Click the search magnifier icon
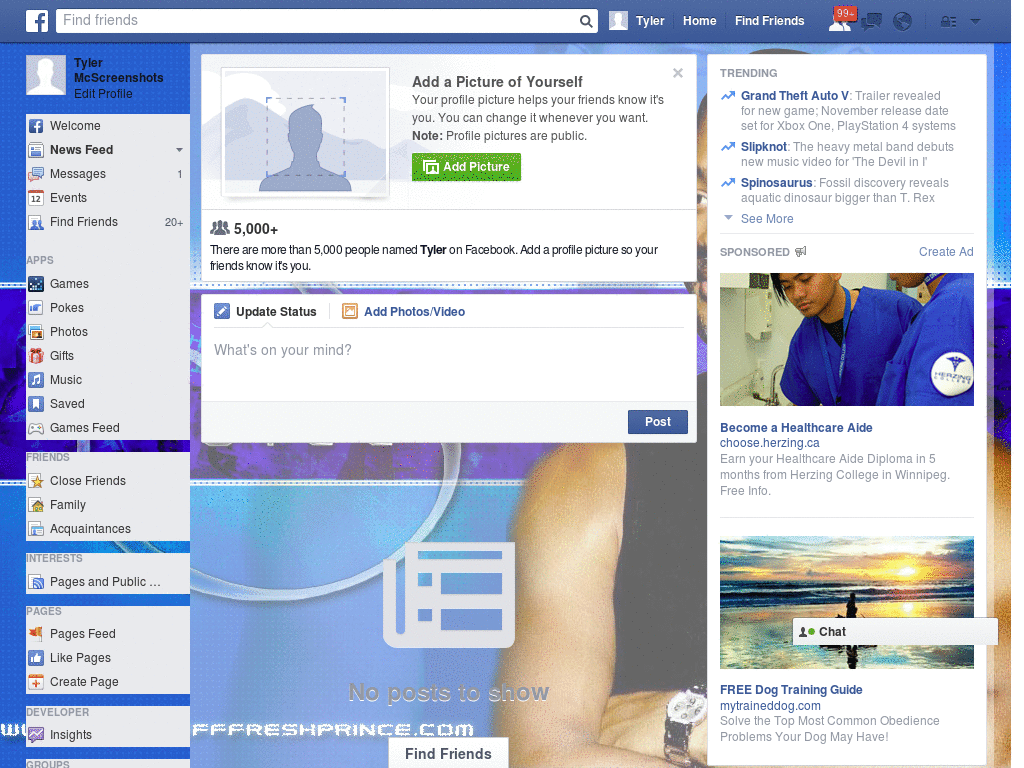 [x=586, y=21]
